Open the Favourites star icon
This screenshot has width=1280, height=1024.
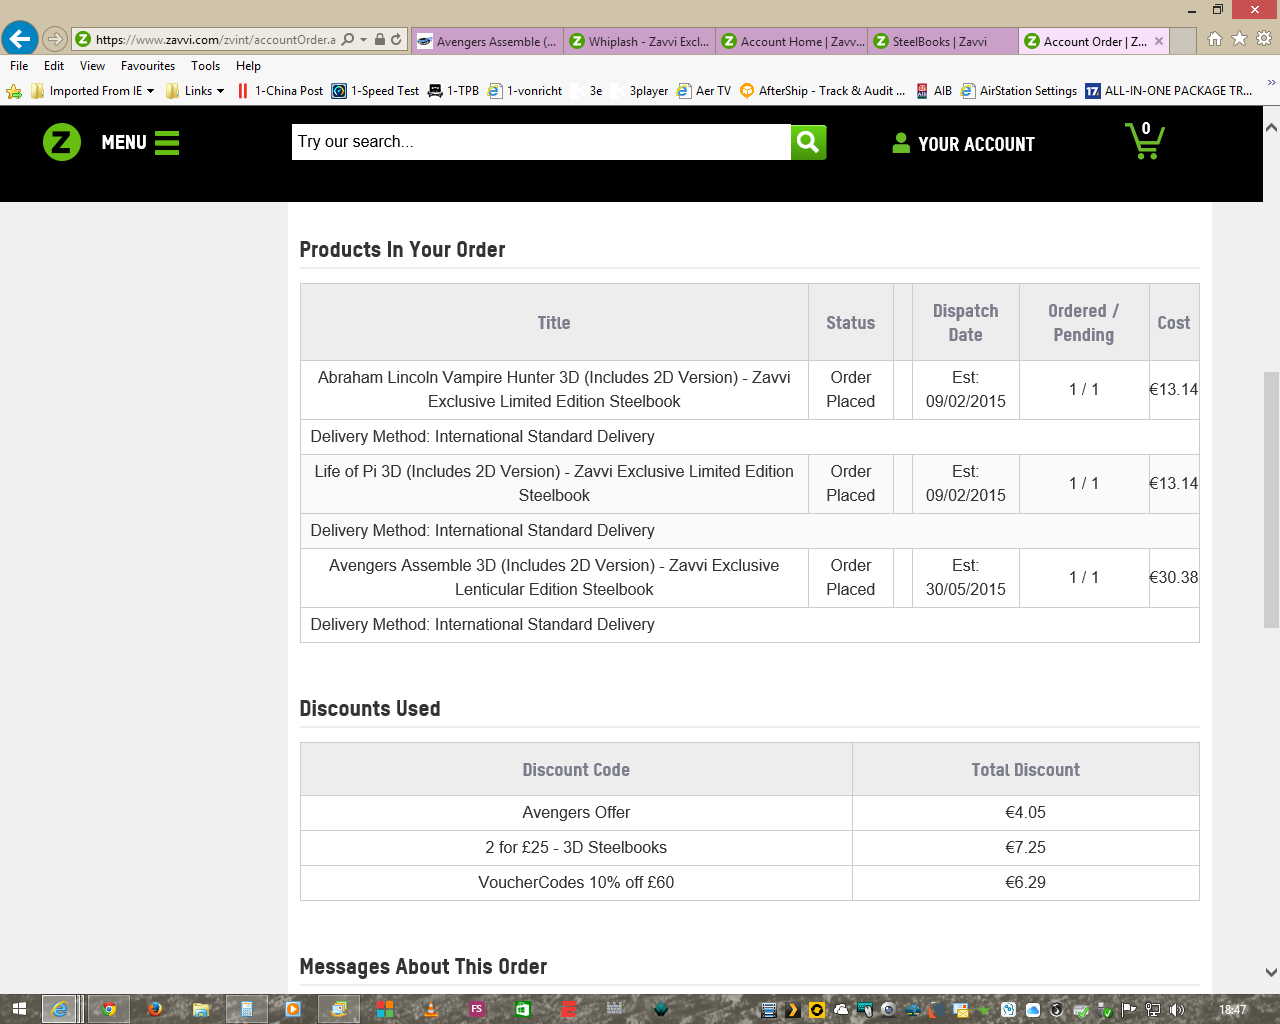click(1240, 39)
